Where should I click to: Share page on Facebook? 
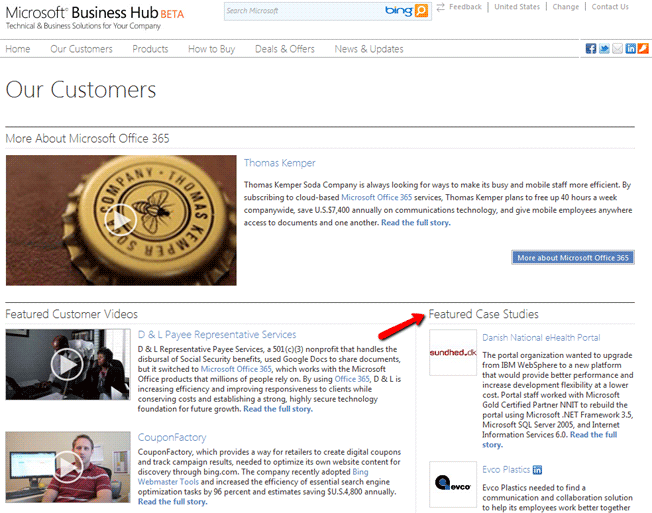590,49
